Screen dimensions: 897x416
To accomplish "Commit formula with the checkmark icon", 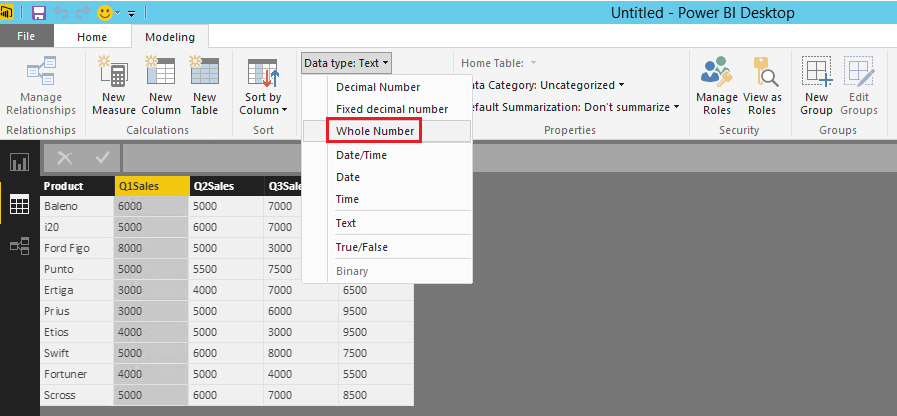I will click(102, 158).
